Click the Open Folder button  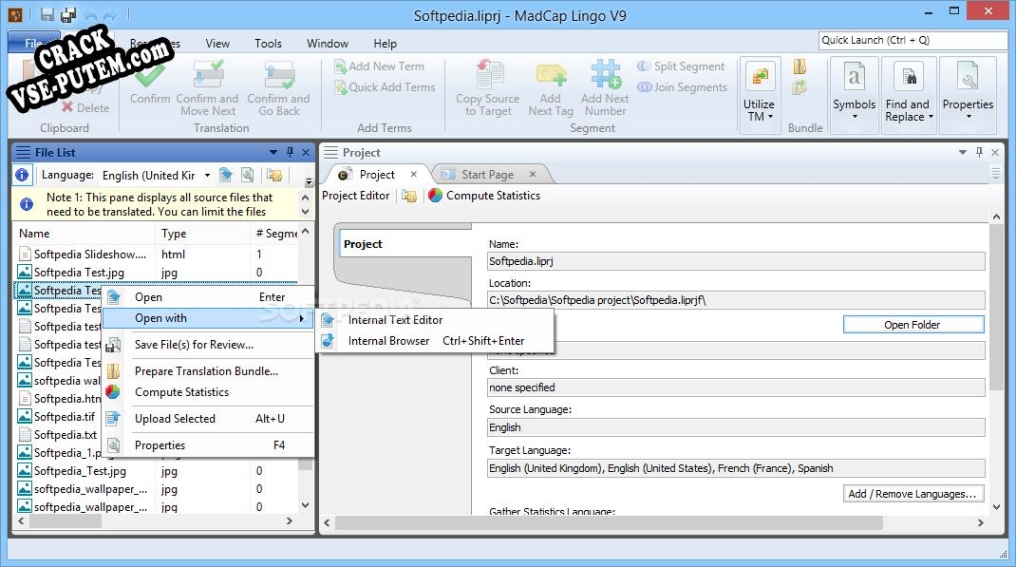pyautogui.click(x=912, y=325)
